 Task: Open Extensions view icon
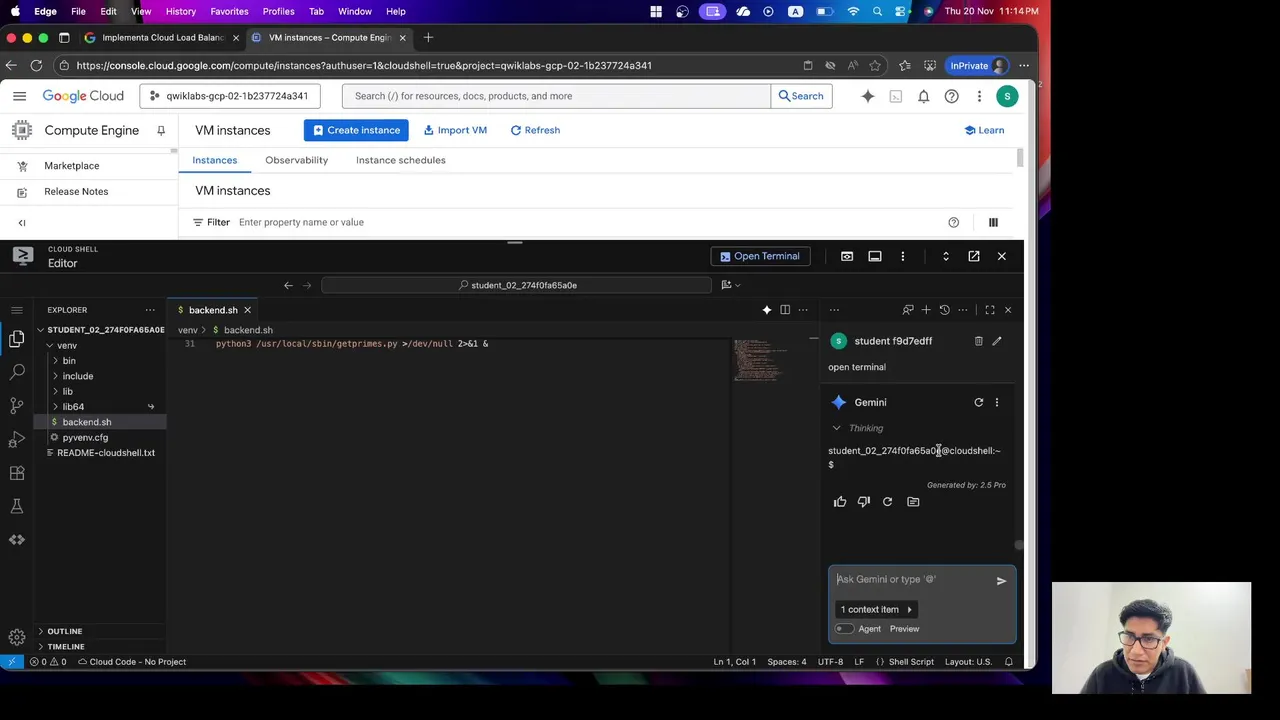tap(17, 473)
